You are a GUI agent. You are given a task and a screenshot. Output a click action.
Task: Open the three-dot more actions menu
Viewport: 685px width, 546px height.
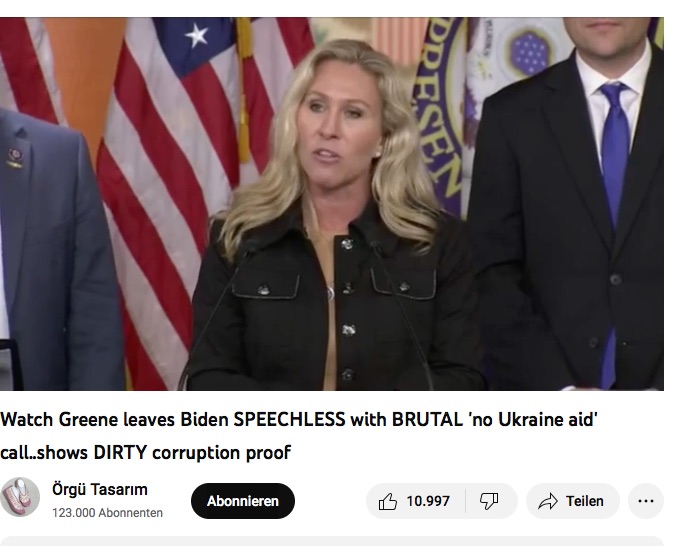(x=646, y=501)
